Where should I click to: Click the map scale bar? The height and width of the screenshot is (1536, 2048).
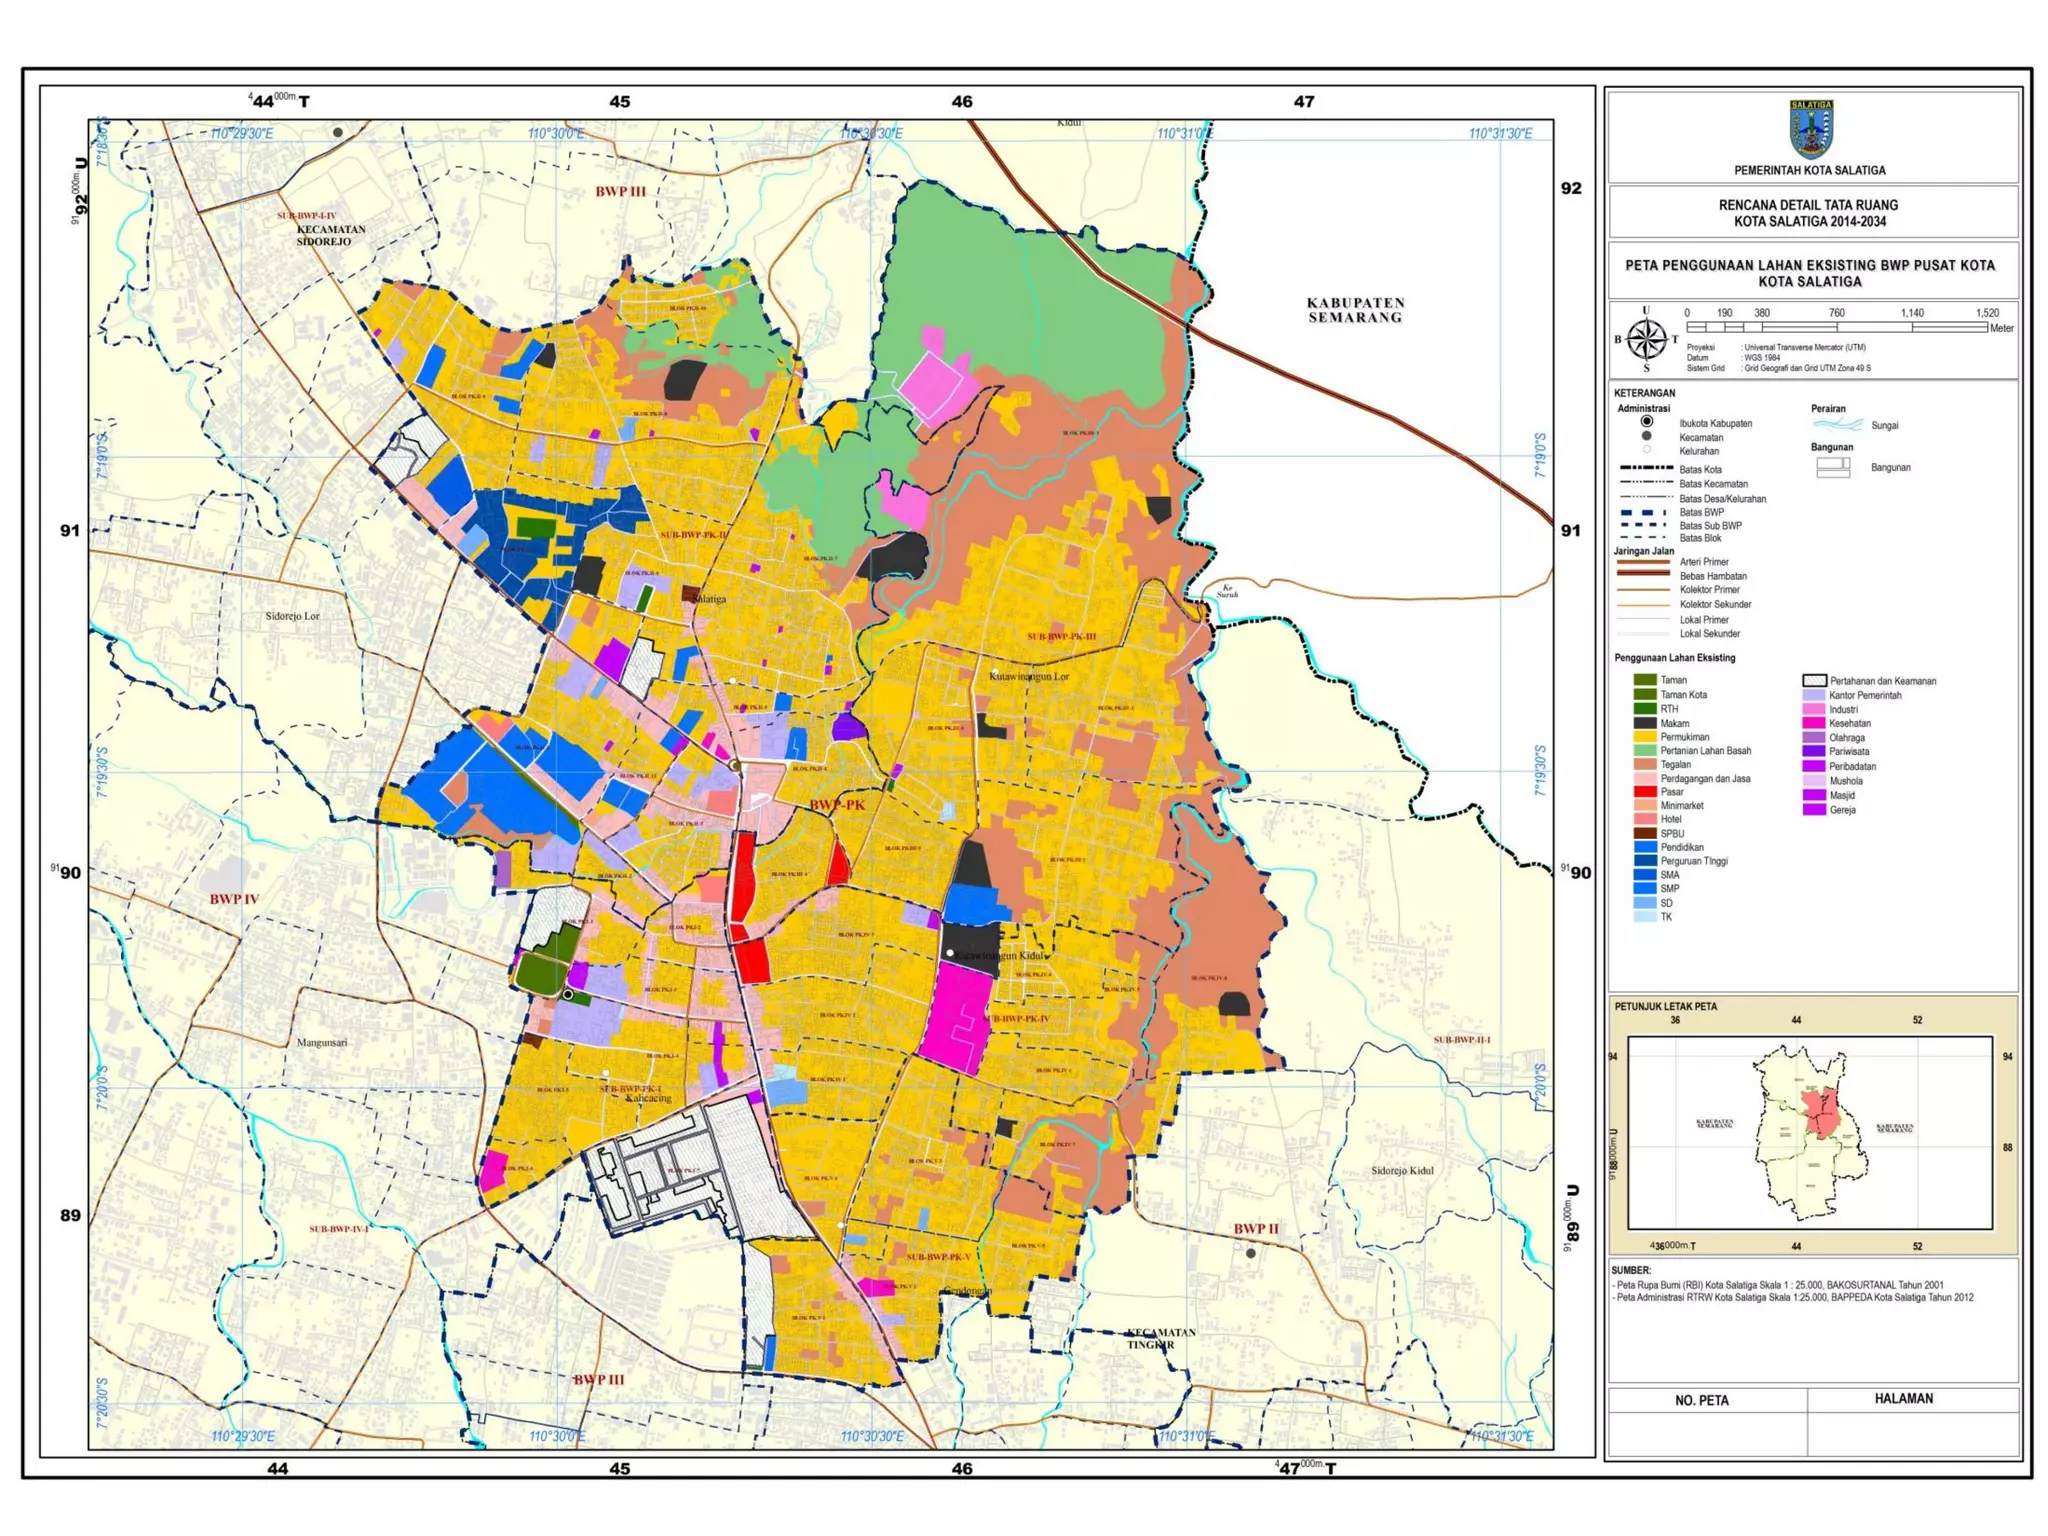pos(1835,327)
